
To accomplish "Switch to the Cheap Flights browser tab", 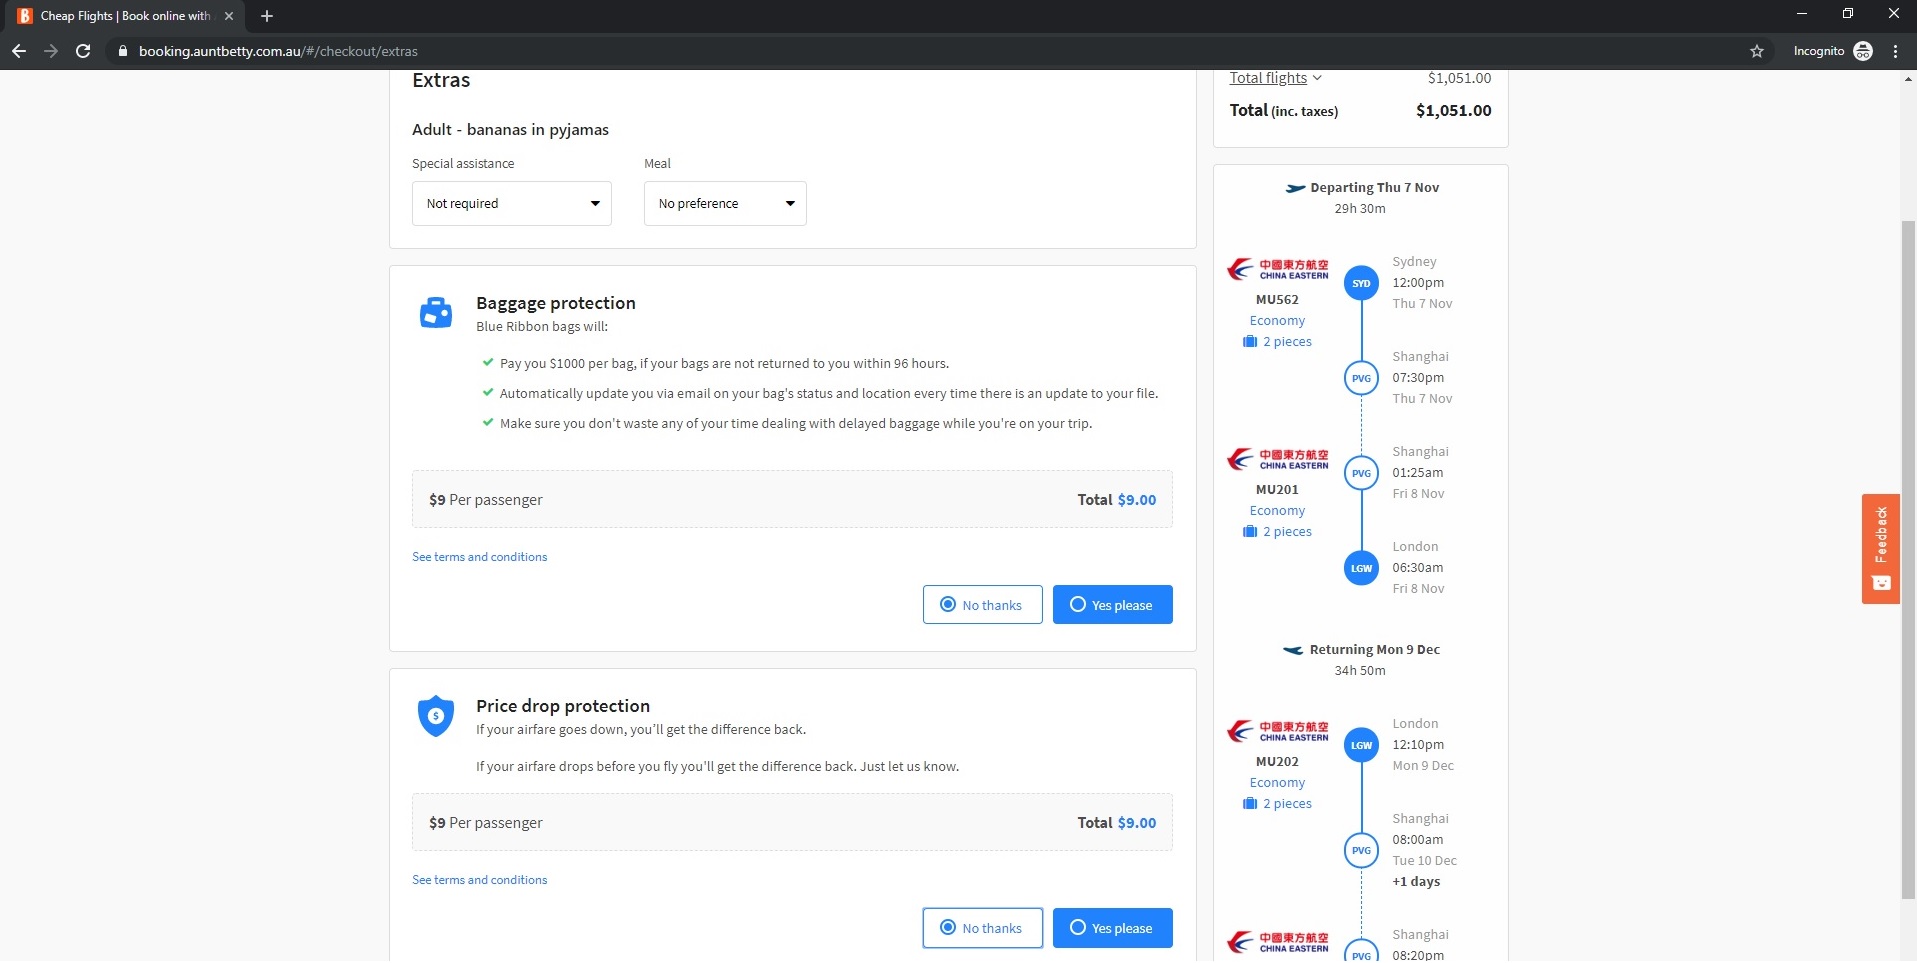I will [120, 16].
